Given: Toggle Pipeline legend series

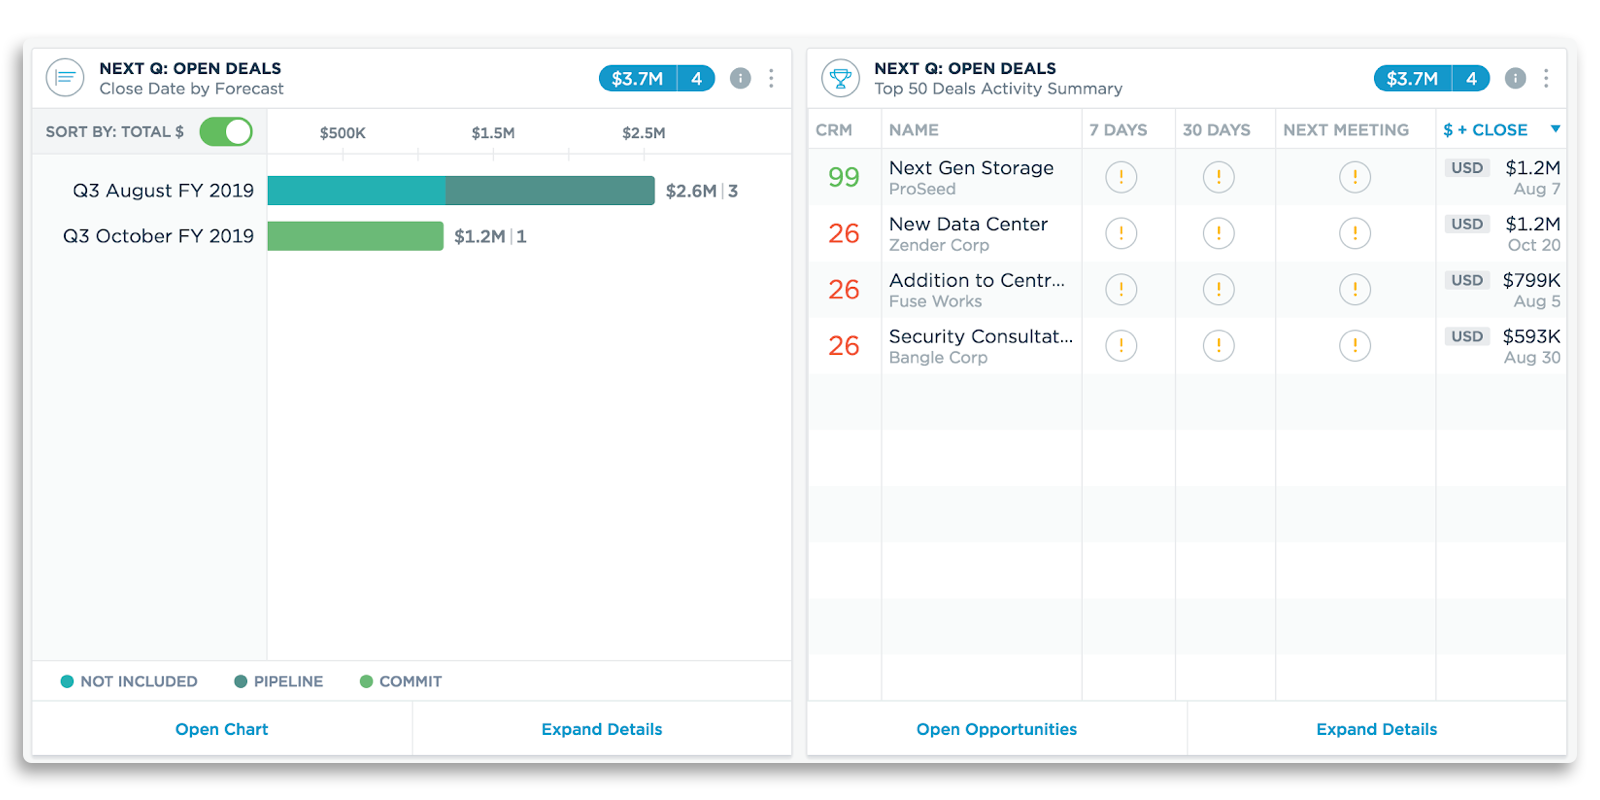Looking at the screenshot, I should 279,681.
